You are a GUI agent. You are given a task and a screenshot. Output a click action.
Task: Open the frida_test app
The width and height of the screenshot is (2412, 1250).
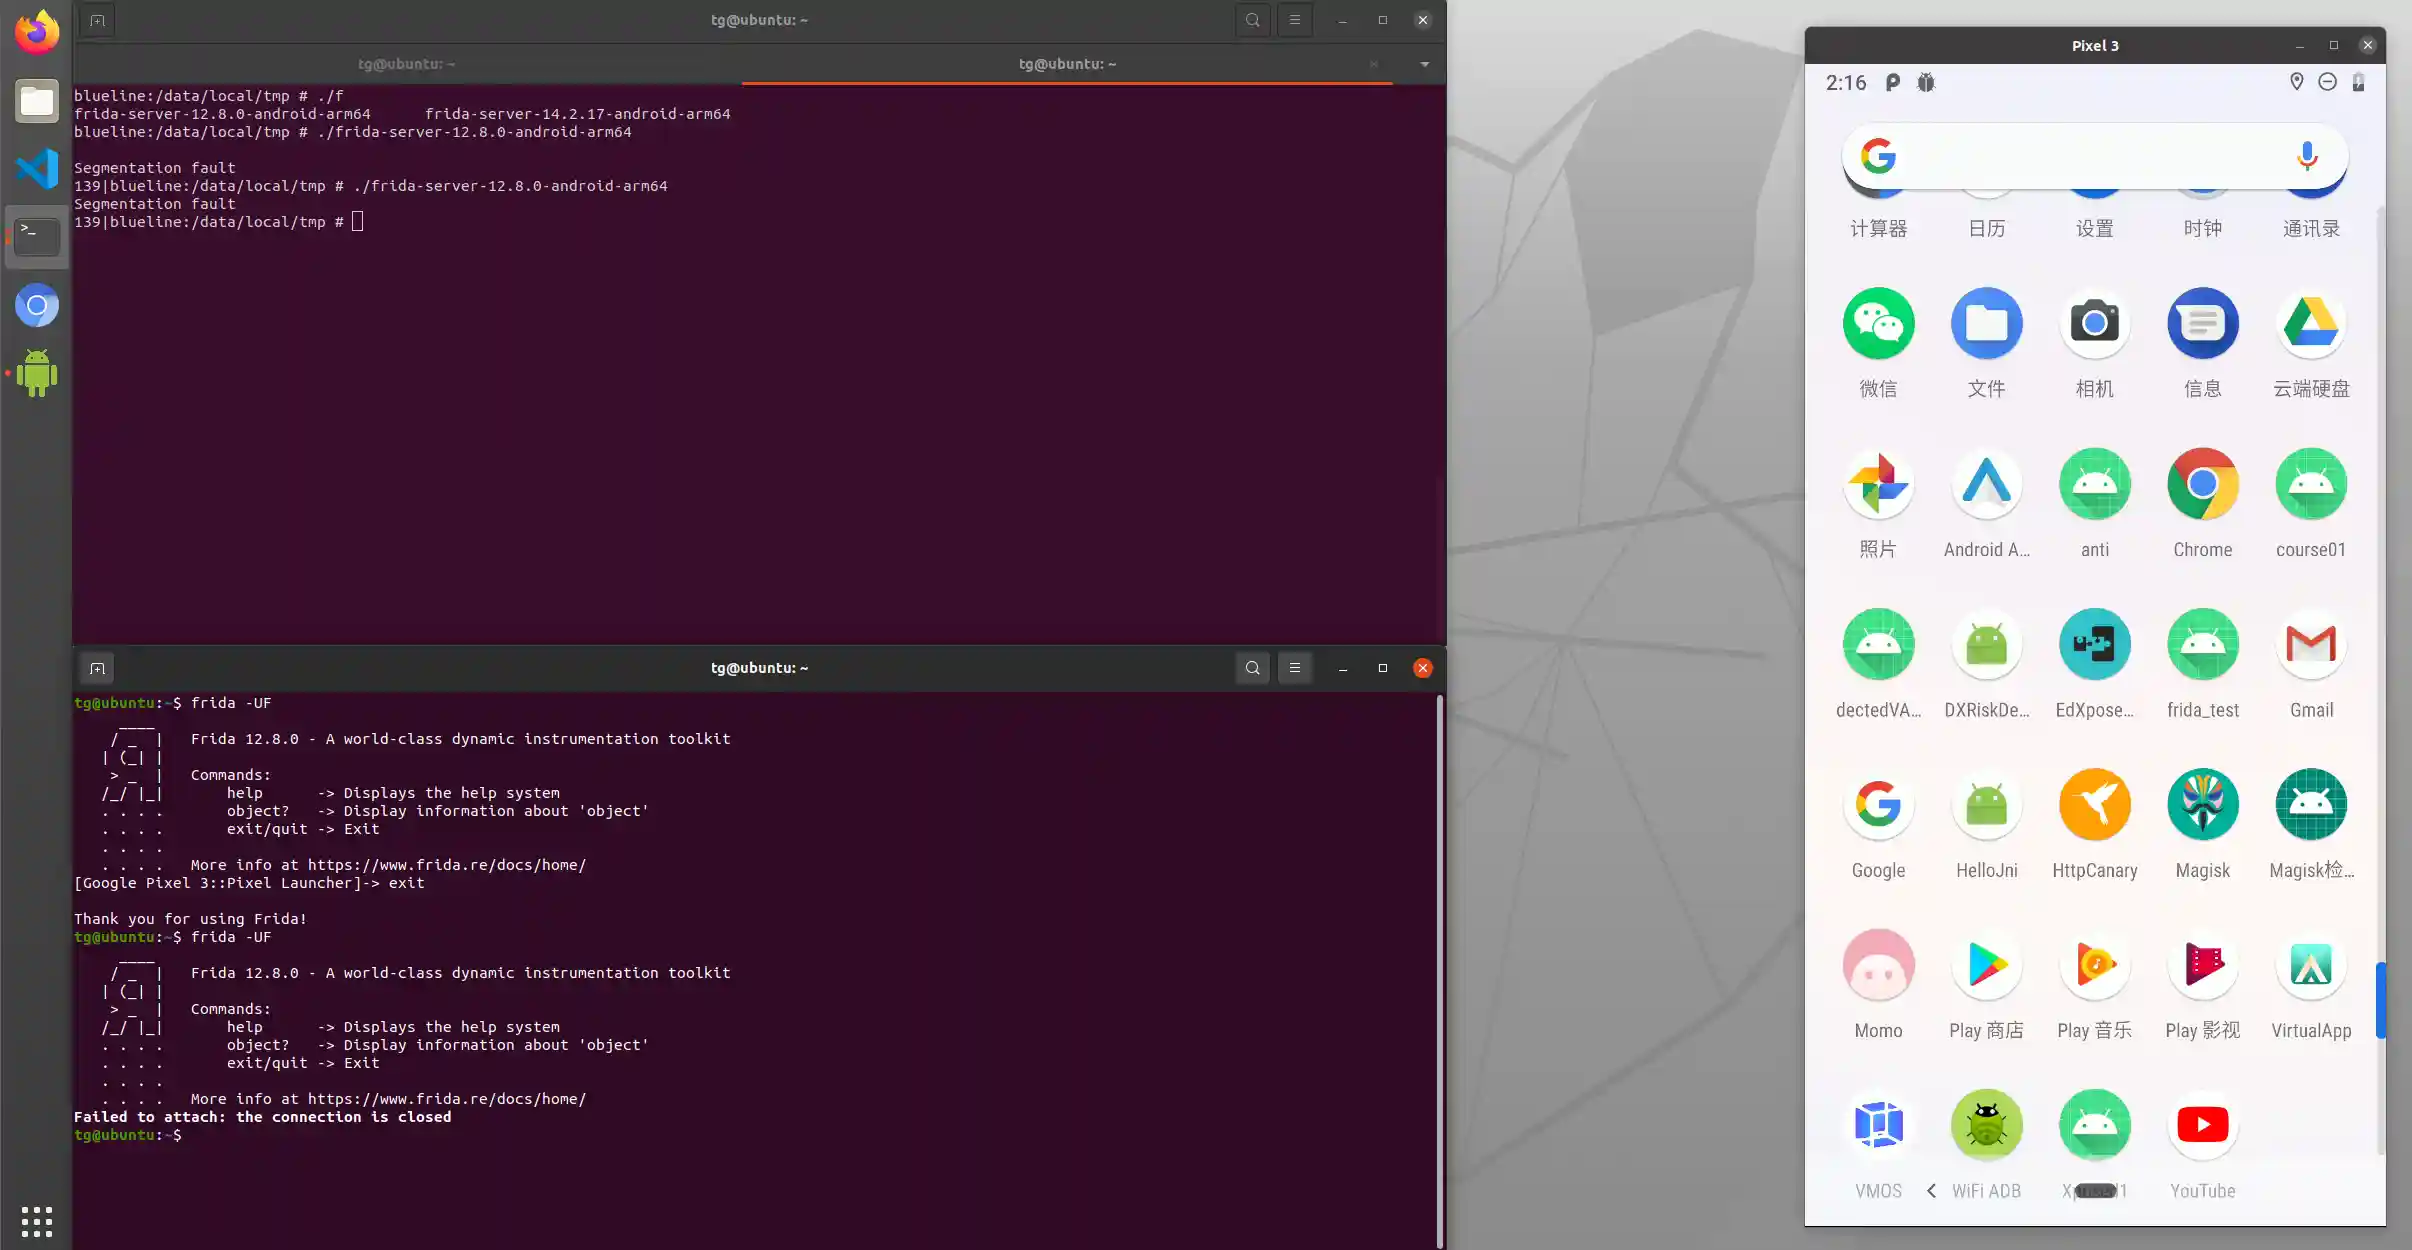2202,645
